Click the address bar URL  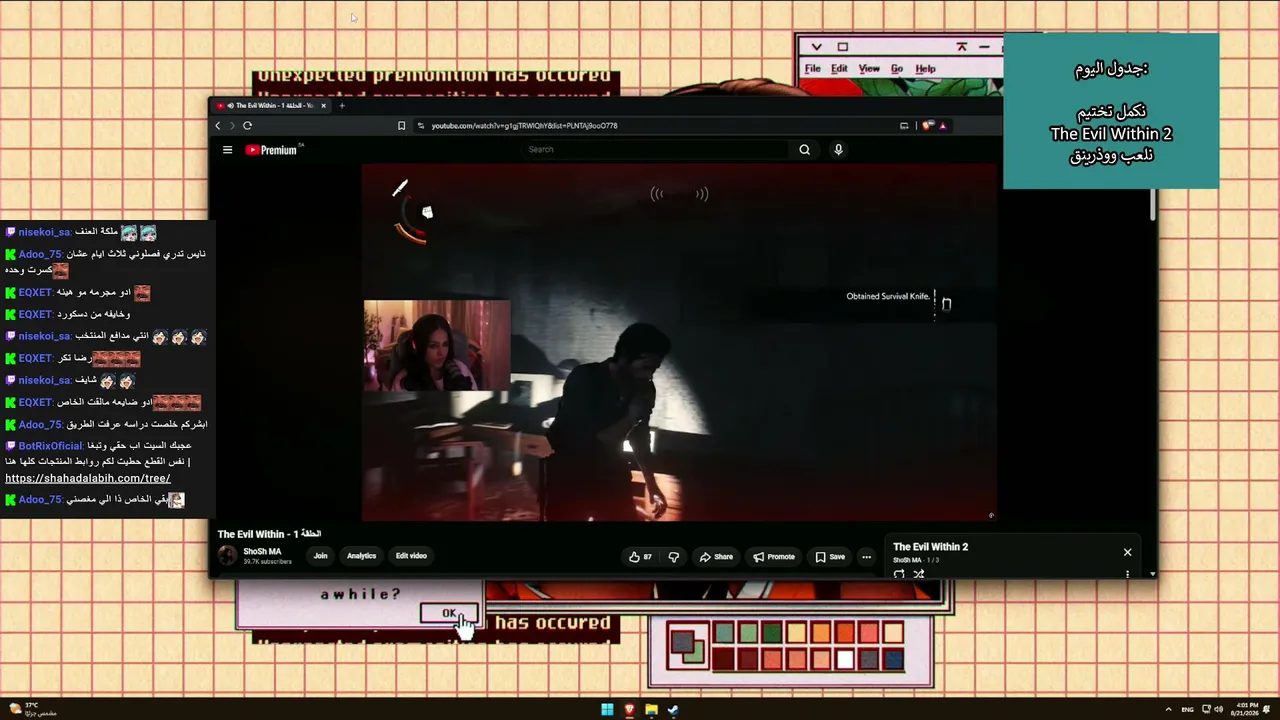pos(524,126)
